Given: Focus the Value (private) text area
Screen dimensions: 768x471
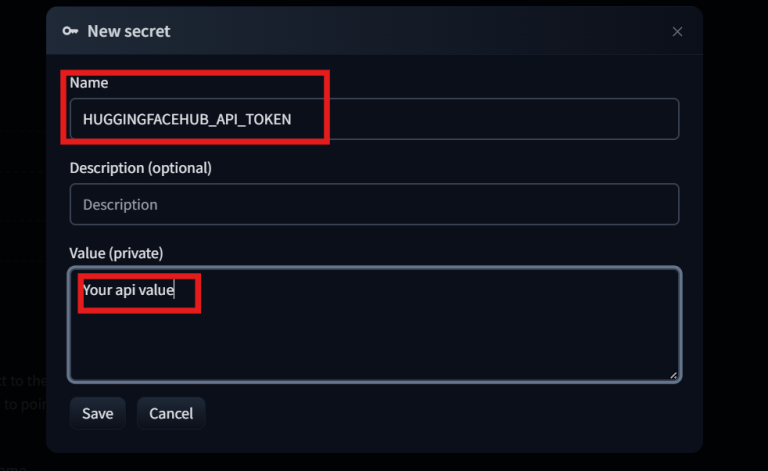Looking at the screenshot, I should coord(374,323).
